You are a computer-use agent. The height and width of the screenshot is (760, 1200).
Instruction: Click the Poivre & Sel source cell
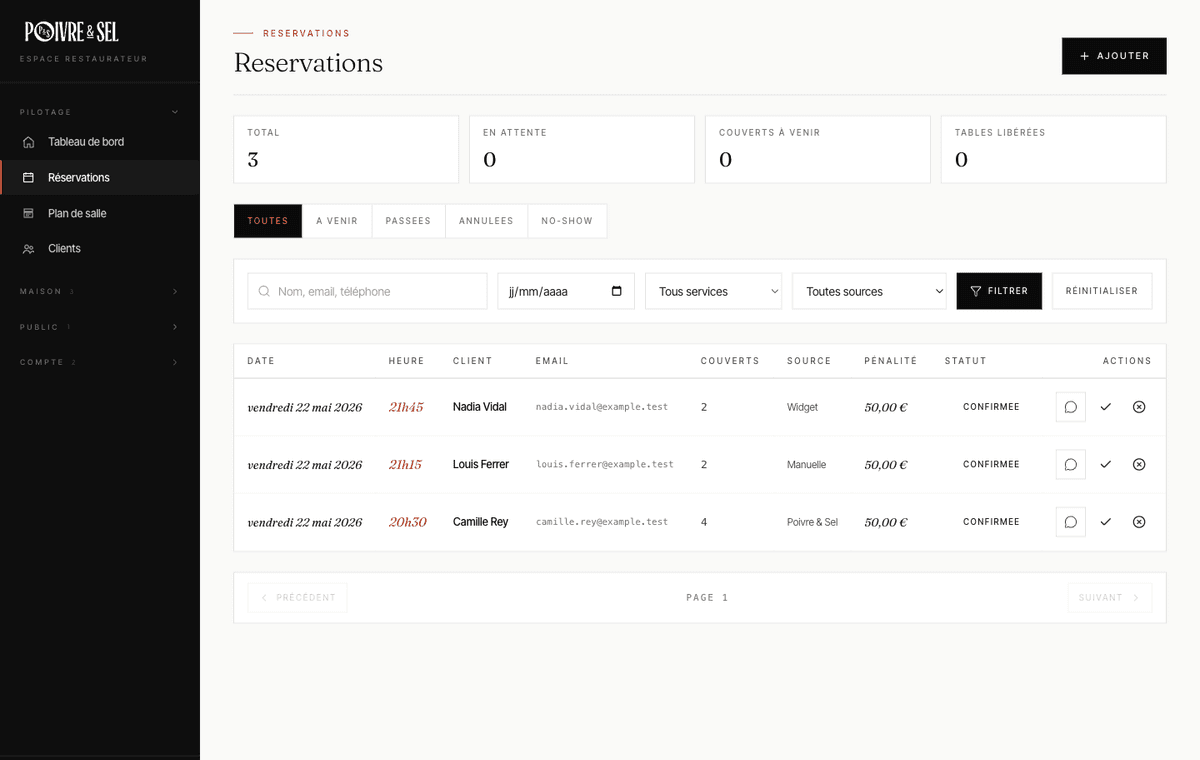pyautogui.click(x=813, y=522)
